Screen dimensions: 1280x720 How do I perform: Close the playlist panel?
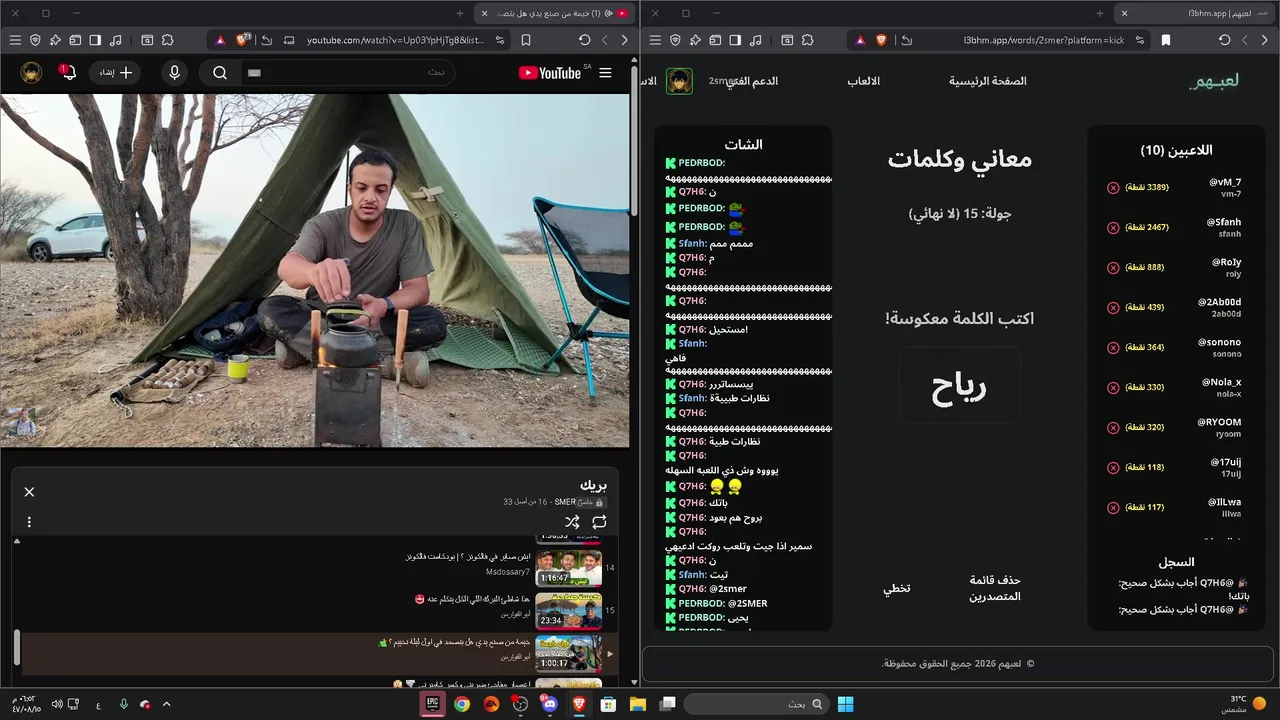point(29,492)
